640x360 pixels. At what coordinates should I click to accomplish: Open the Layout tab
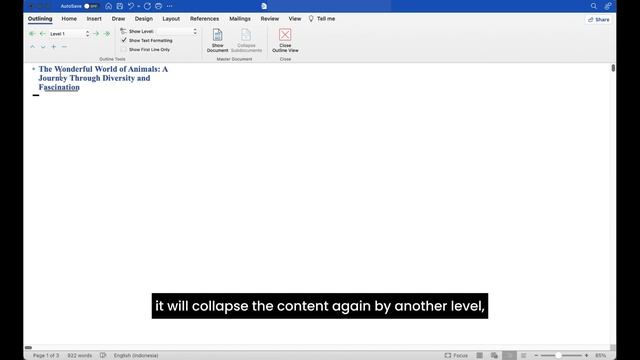click(x=171, y=19)
